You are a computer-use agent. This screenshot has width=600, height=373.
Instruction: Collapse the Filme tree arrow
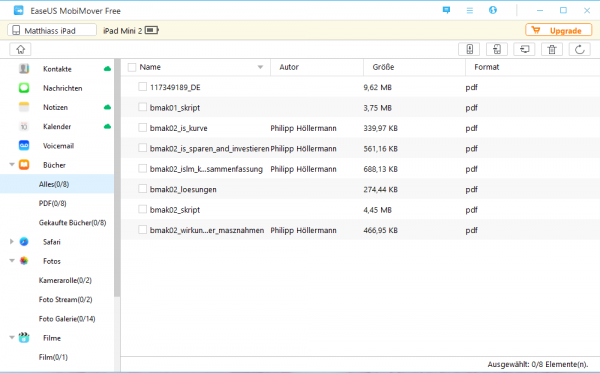[12, 338]
